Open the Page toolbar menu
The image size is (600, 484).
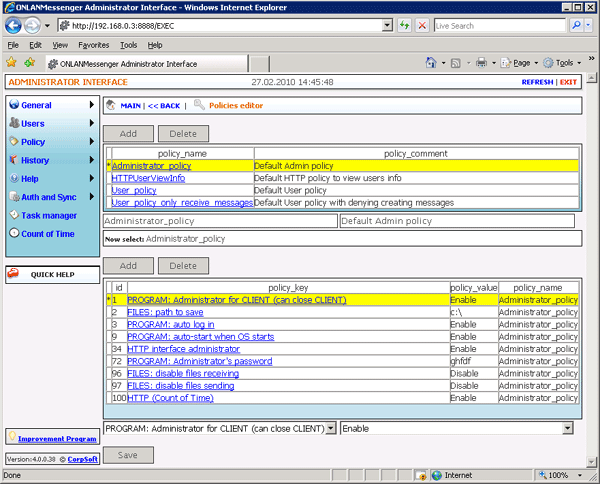pyautogui.click(x=520, y=63)
